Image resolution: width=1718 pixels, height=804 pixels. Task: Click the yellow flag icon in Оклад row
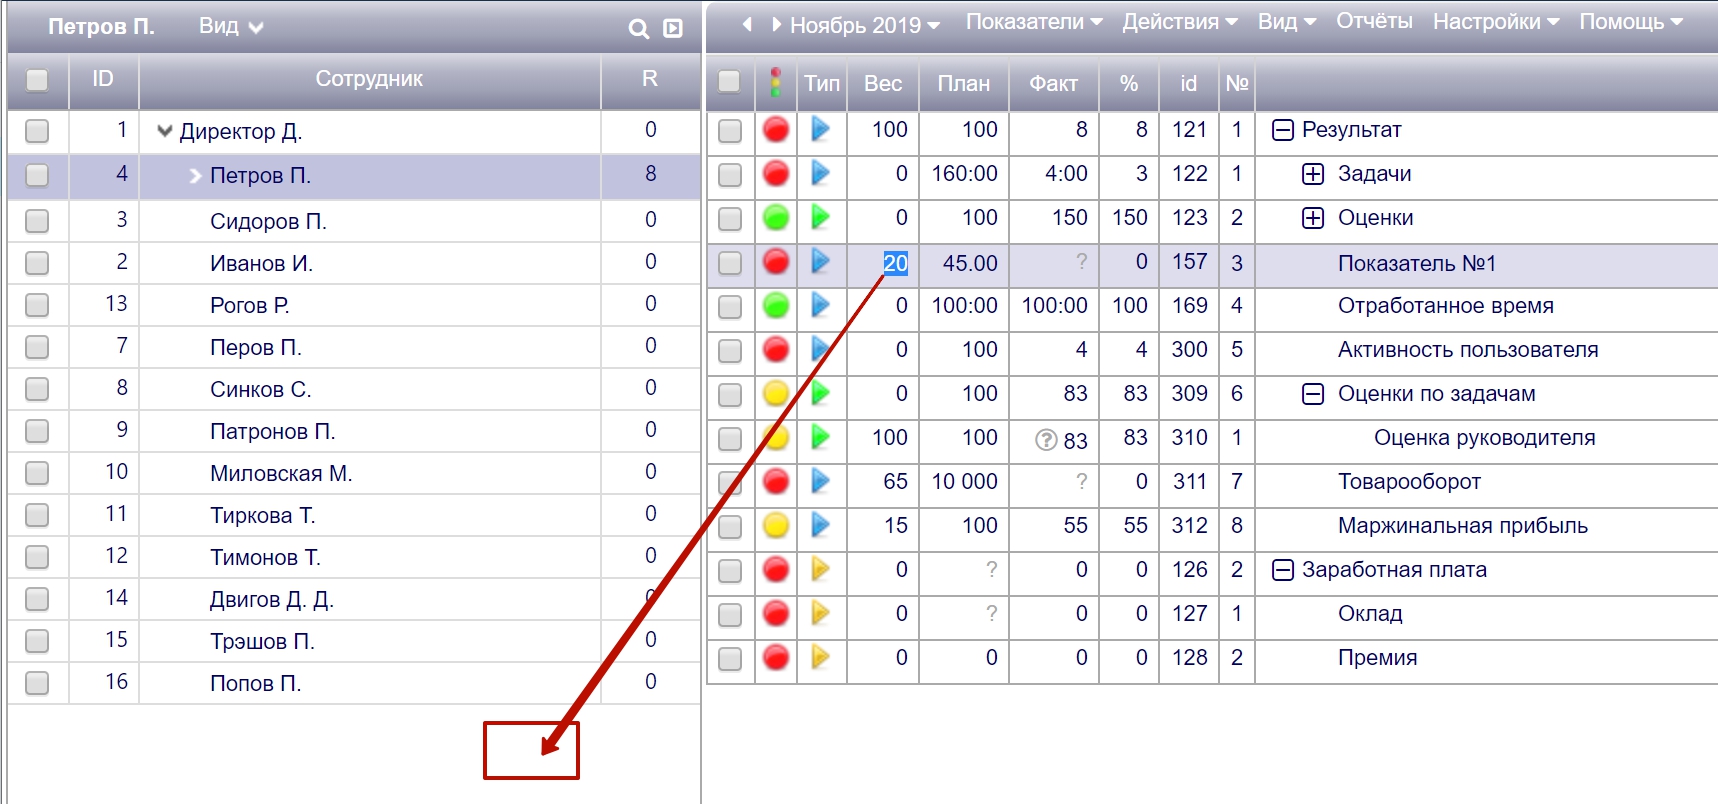820,613
